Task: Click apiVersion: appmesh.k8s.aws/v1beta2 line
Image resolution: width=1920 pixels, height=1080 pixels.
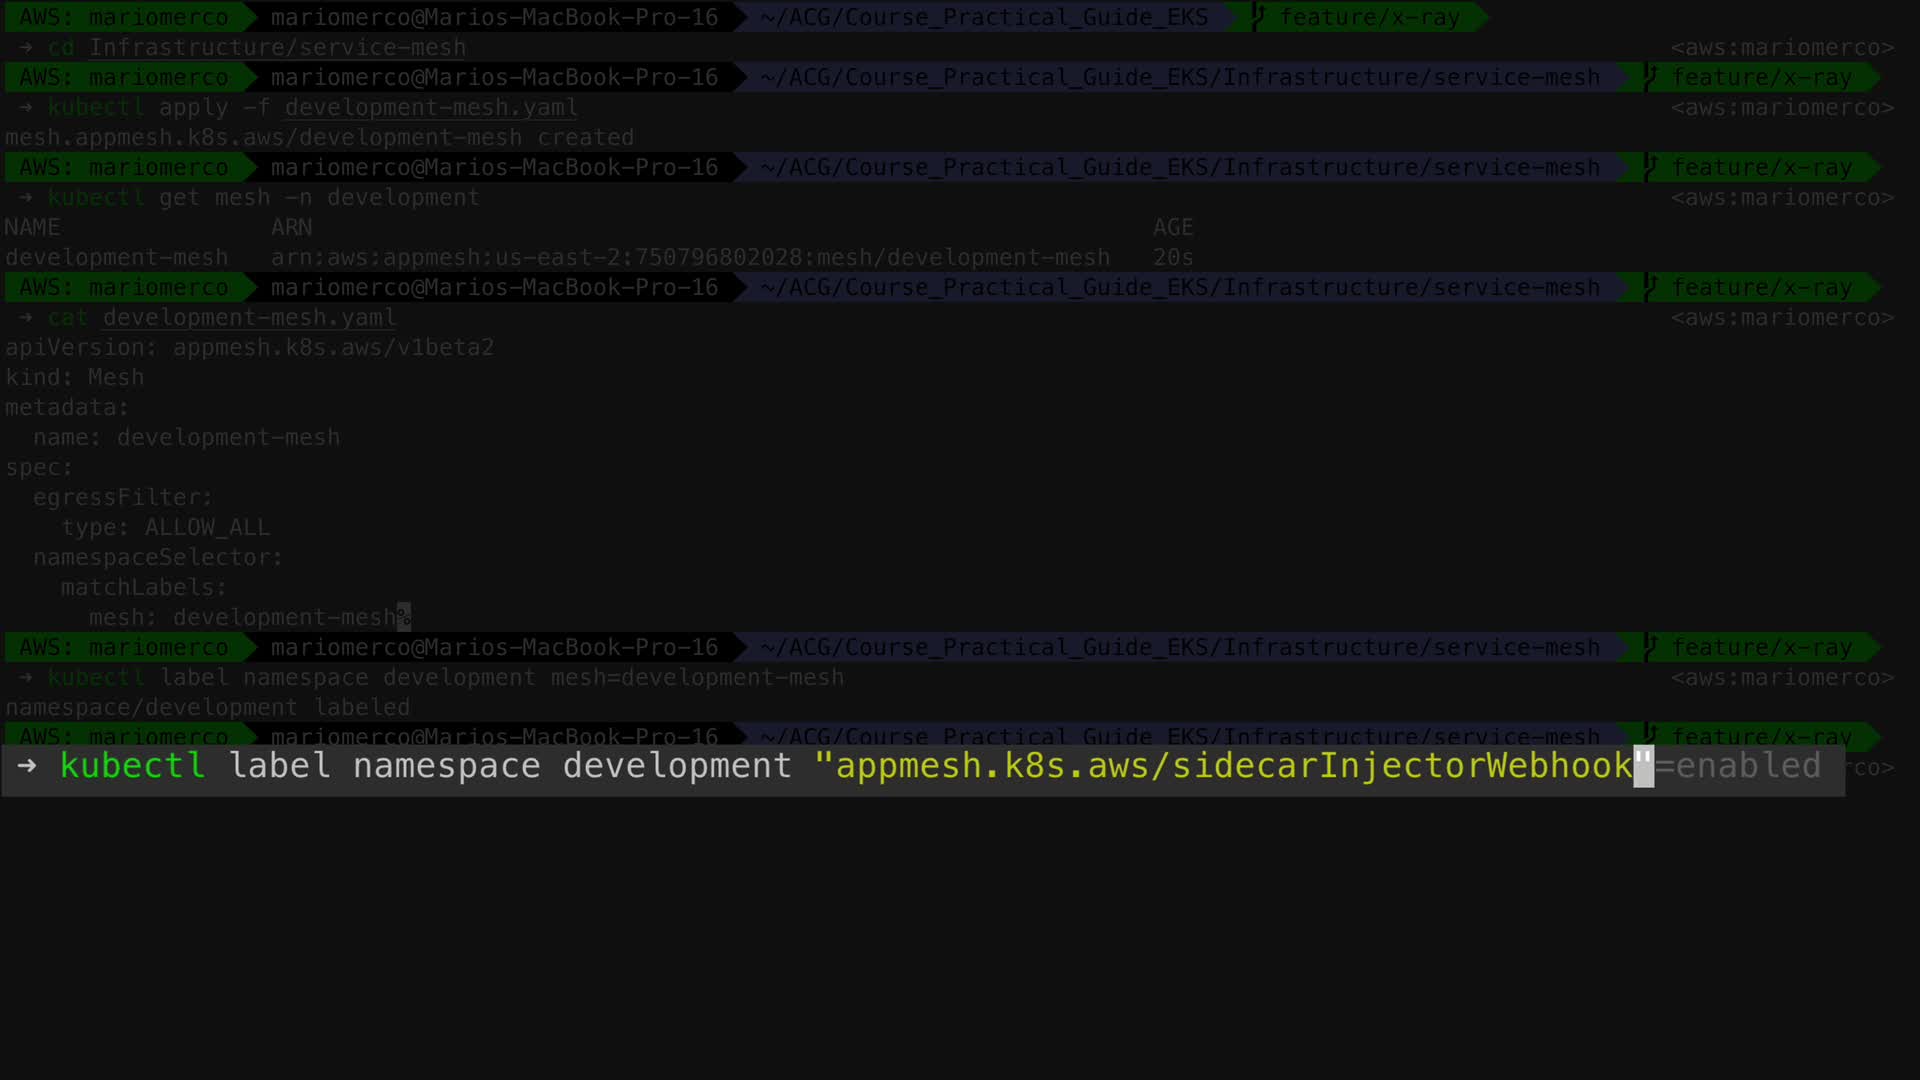Action: tap(249, 347)
